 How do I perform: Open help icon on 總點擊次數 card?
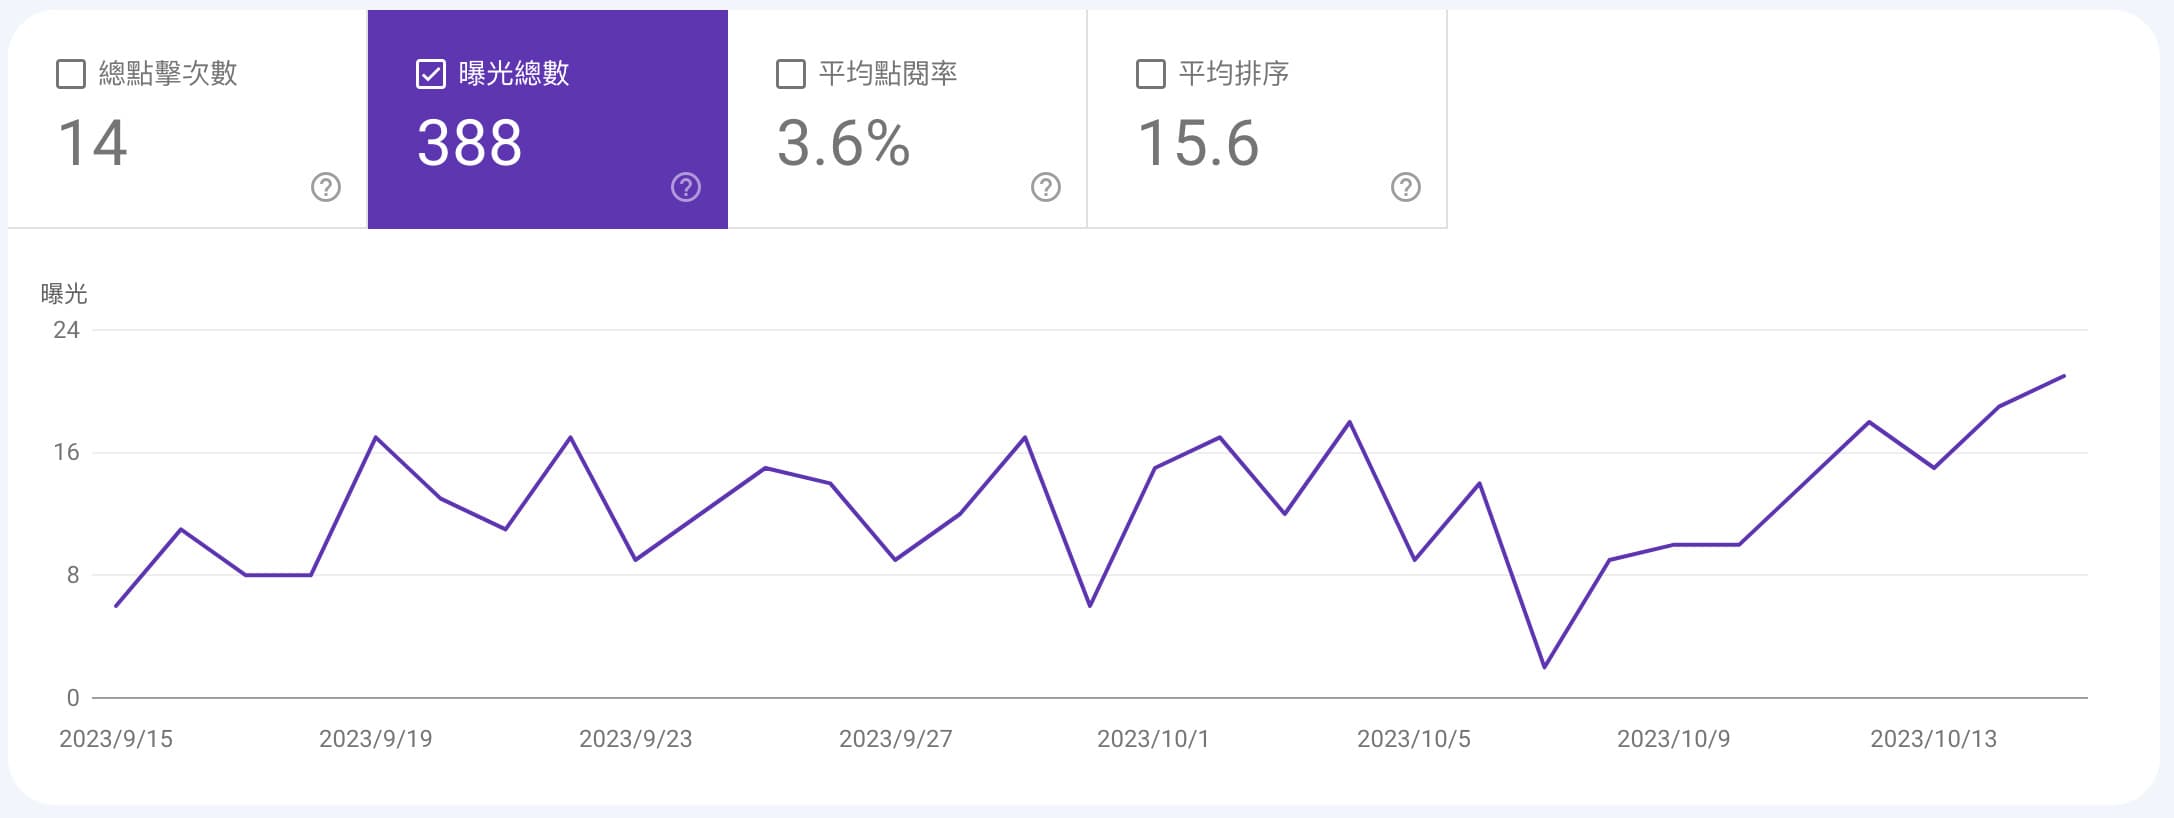pos(326,187)
